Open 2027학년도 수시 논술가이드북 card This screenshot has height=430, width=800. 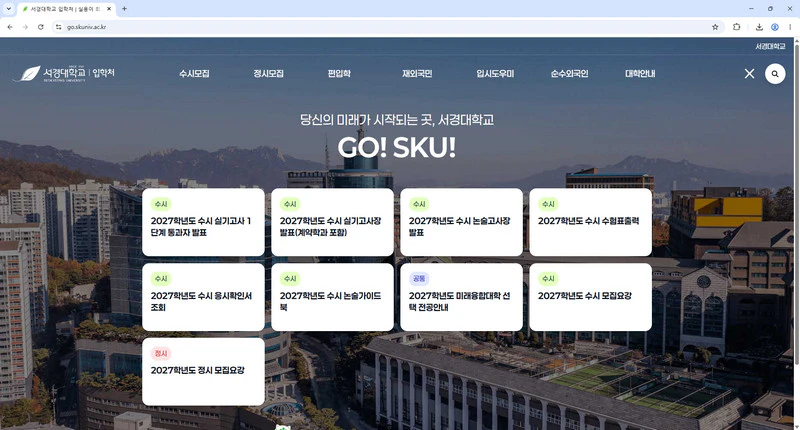[332, 297]
